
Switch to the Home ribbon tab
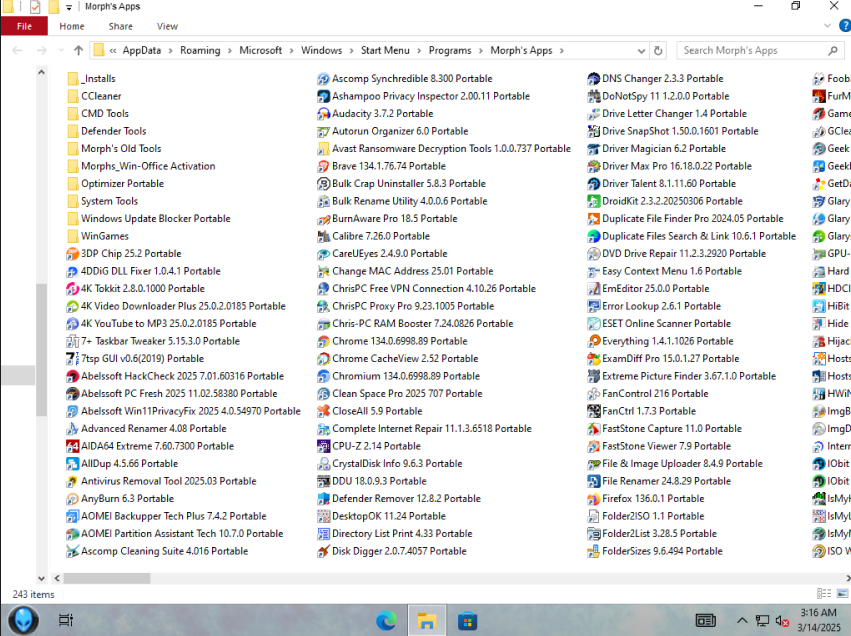[x=72, y=26]
